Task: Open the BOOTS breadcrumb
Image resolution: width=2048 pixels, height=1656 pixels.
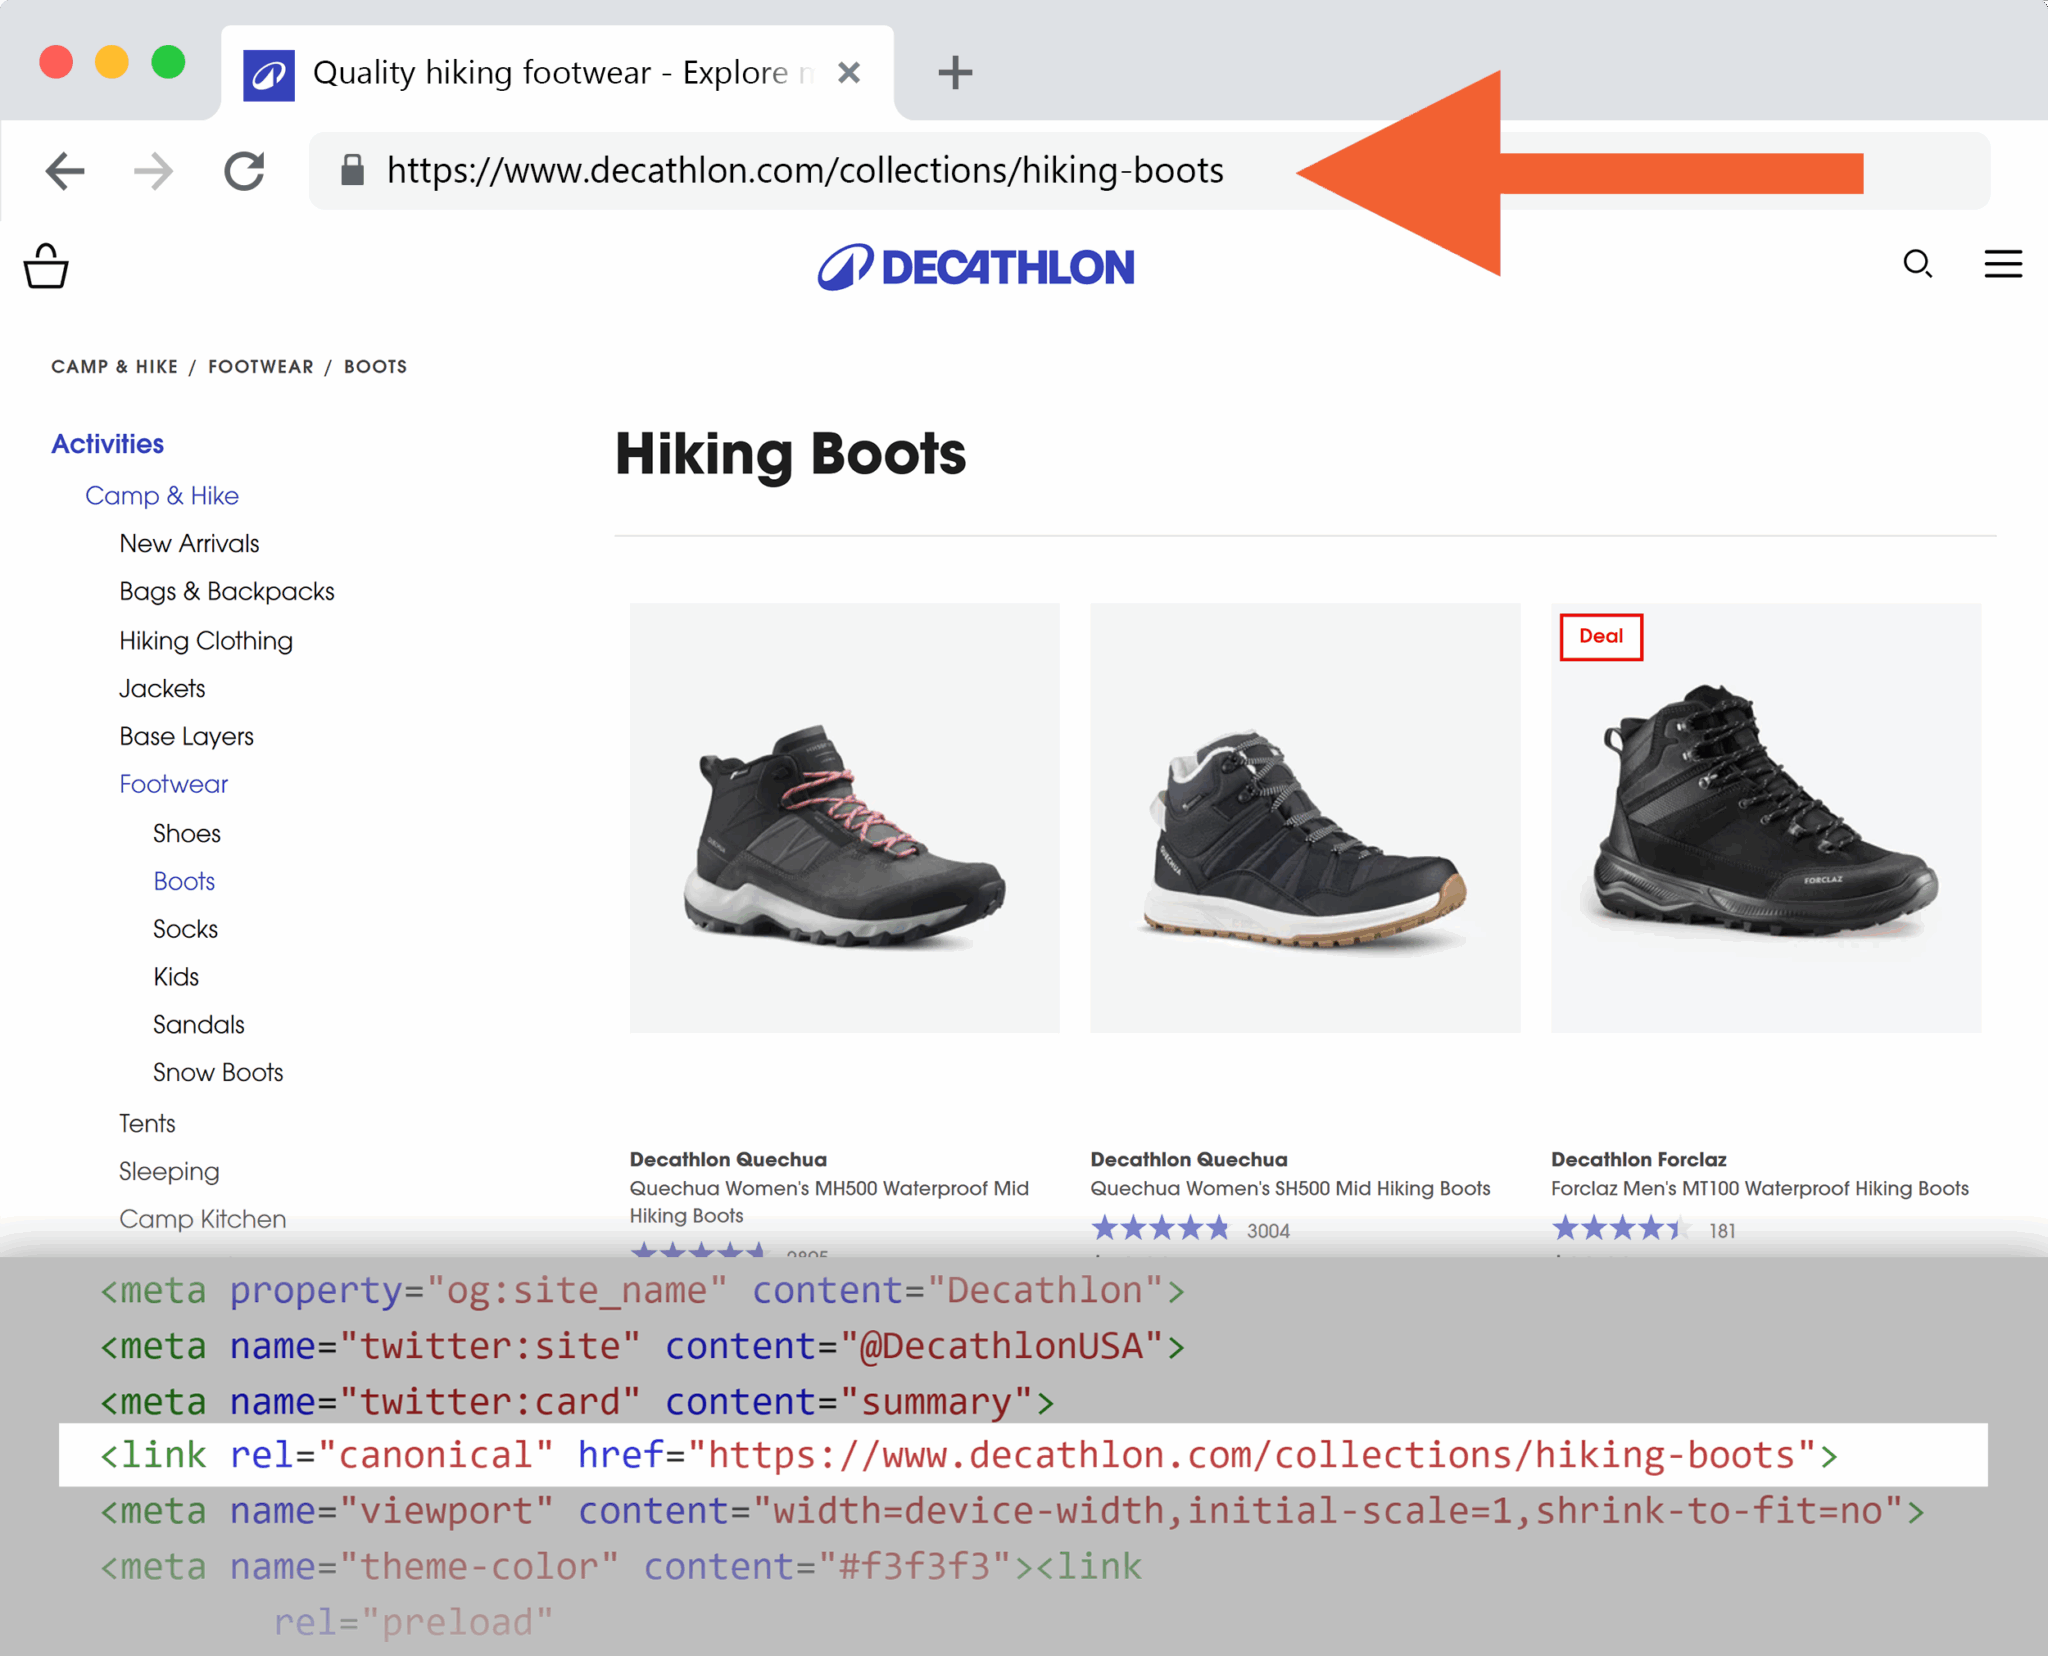Action: pyautogui.click(x=375, y=367)
